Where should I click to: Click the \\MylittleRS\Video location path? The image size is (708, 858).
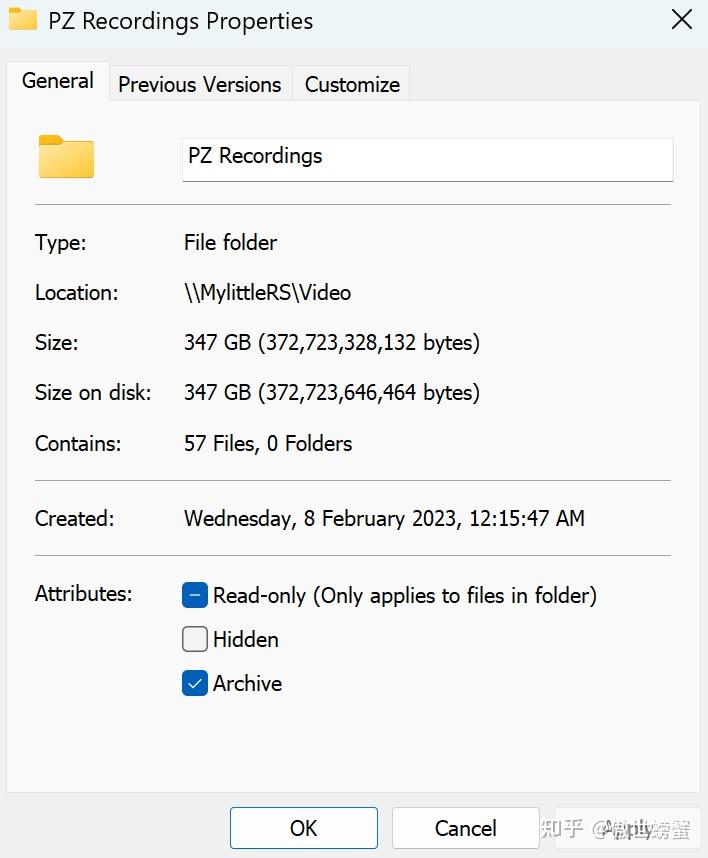(x=268, y=293)
